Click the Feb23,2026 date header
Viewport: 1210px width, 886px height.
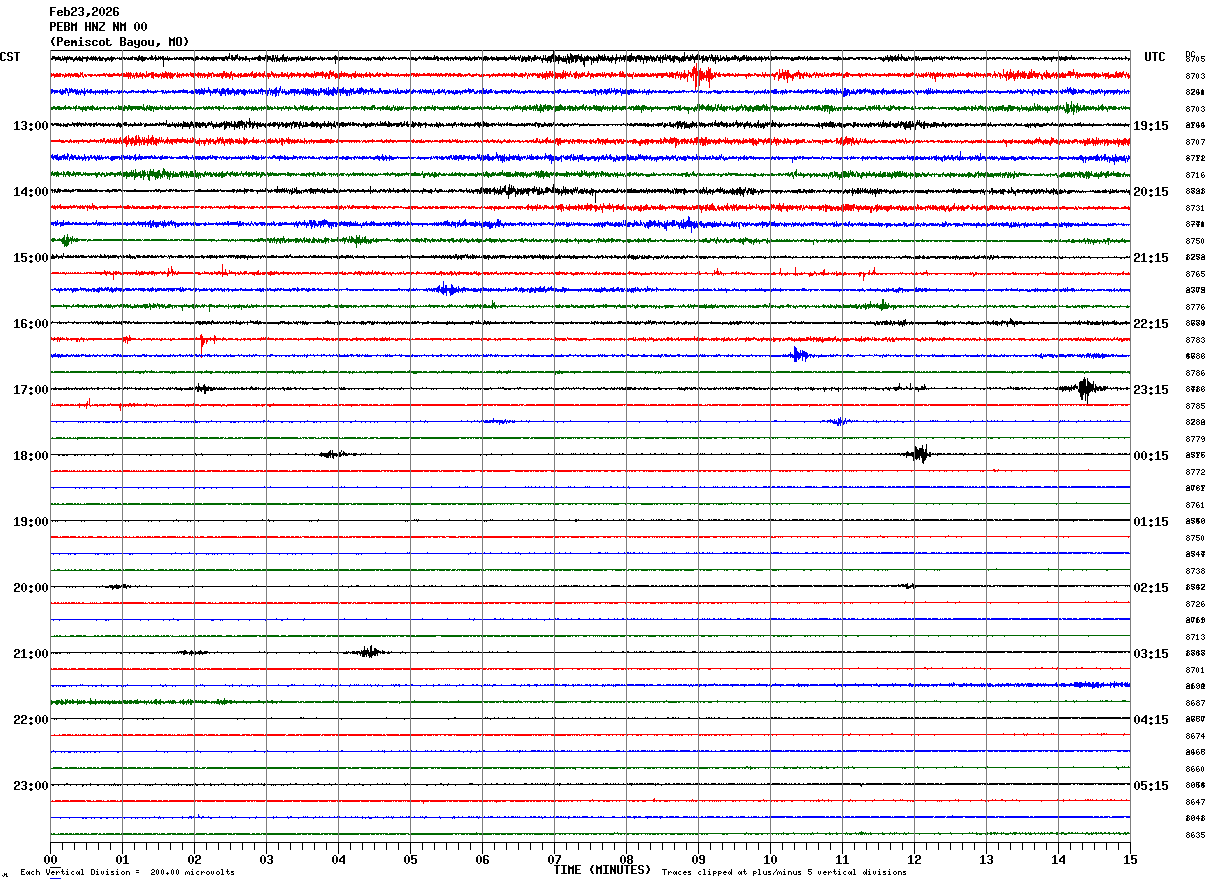point(84,12)
